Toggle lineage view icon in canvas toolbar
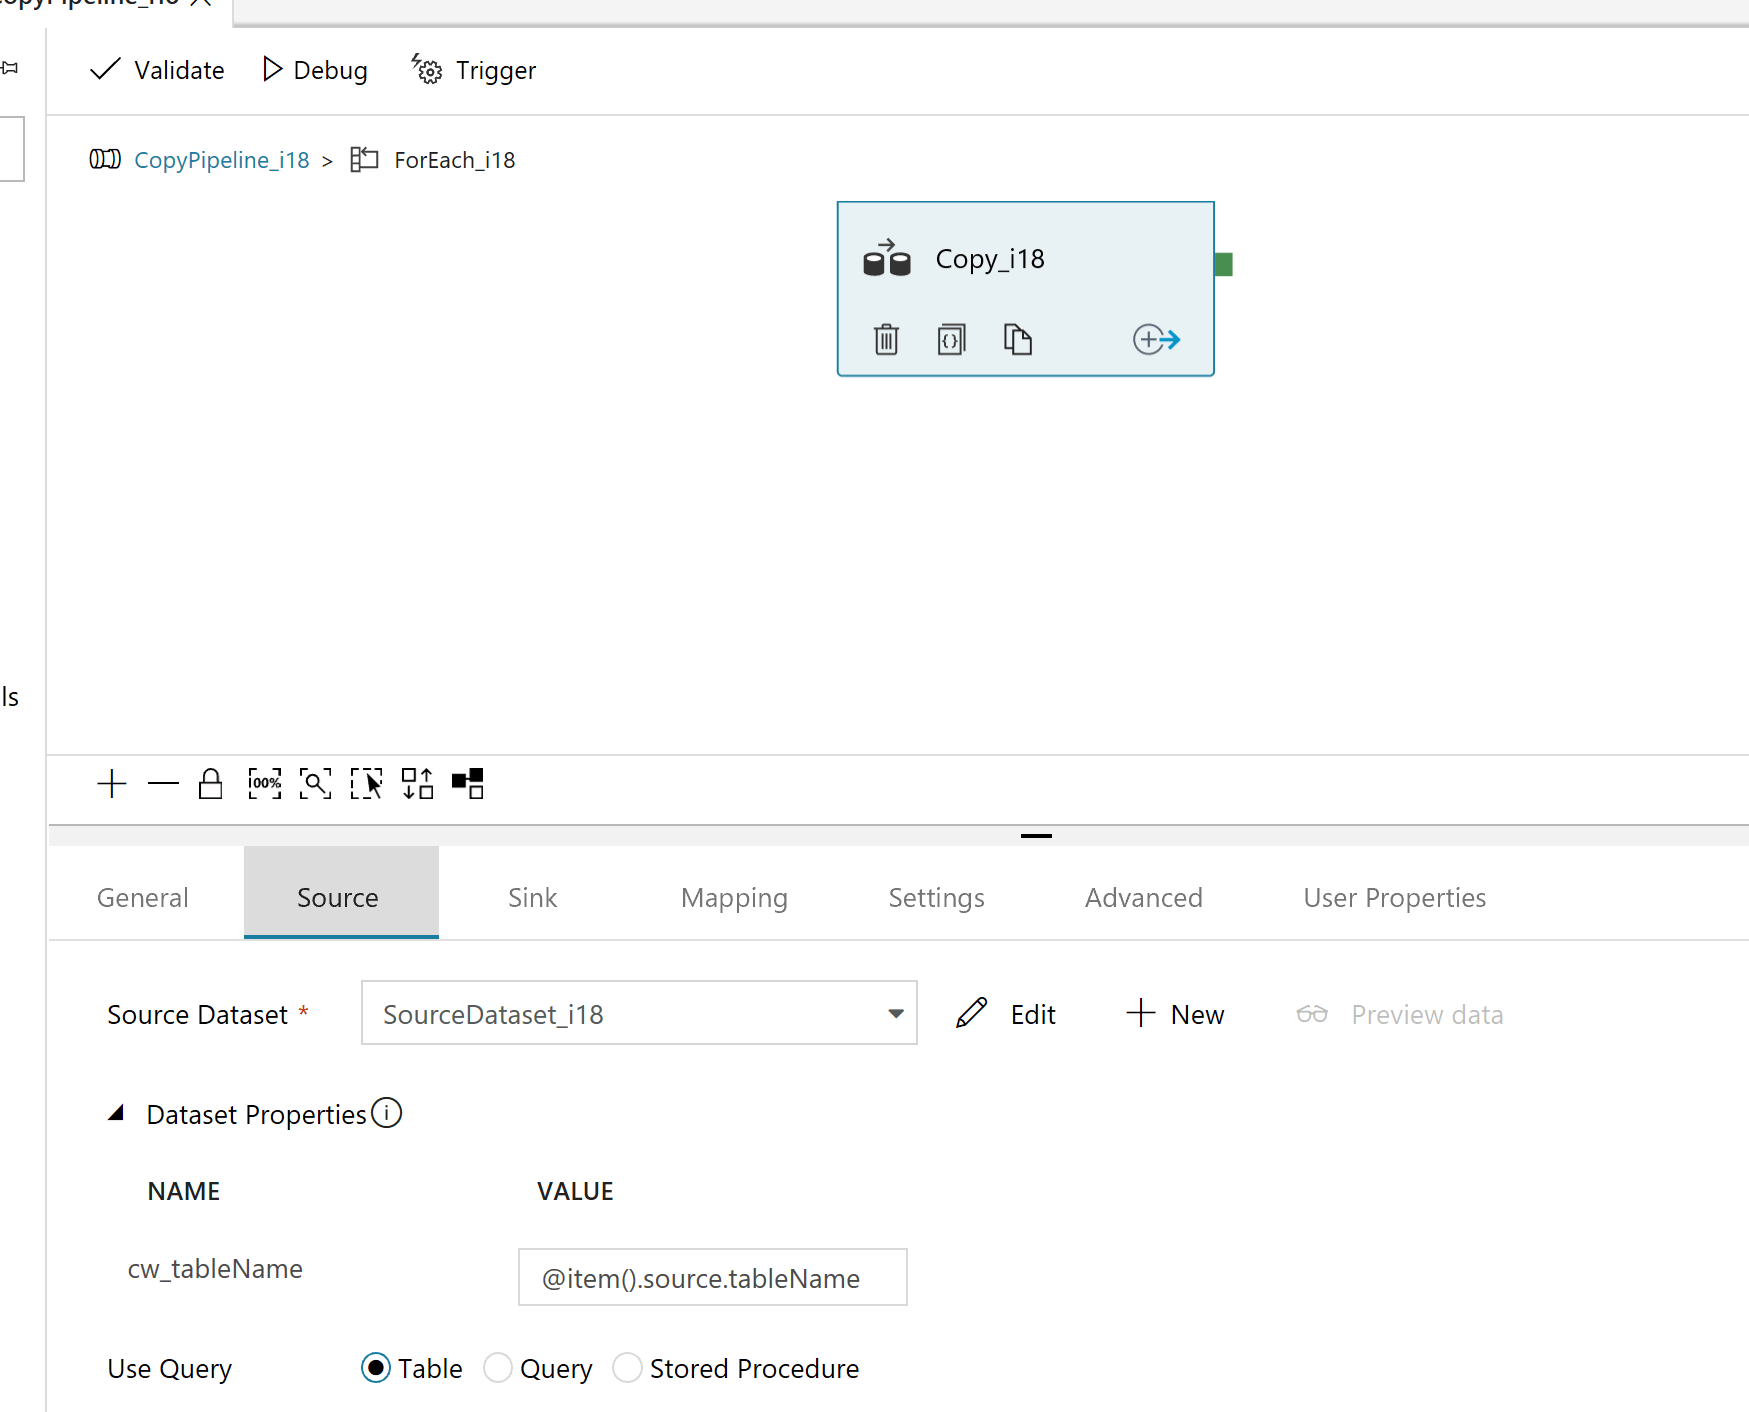 [x=468, y=783]
